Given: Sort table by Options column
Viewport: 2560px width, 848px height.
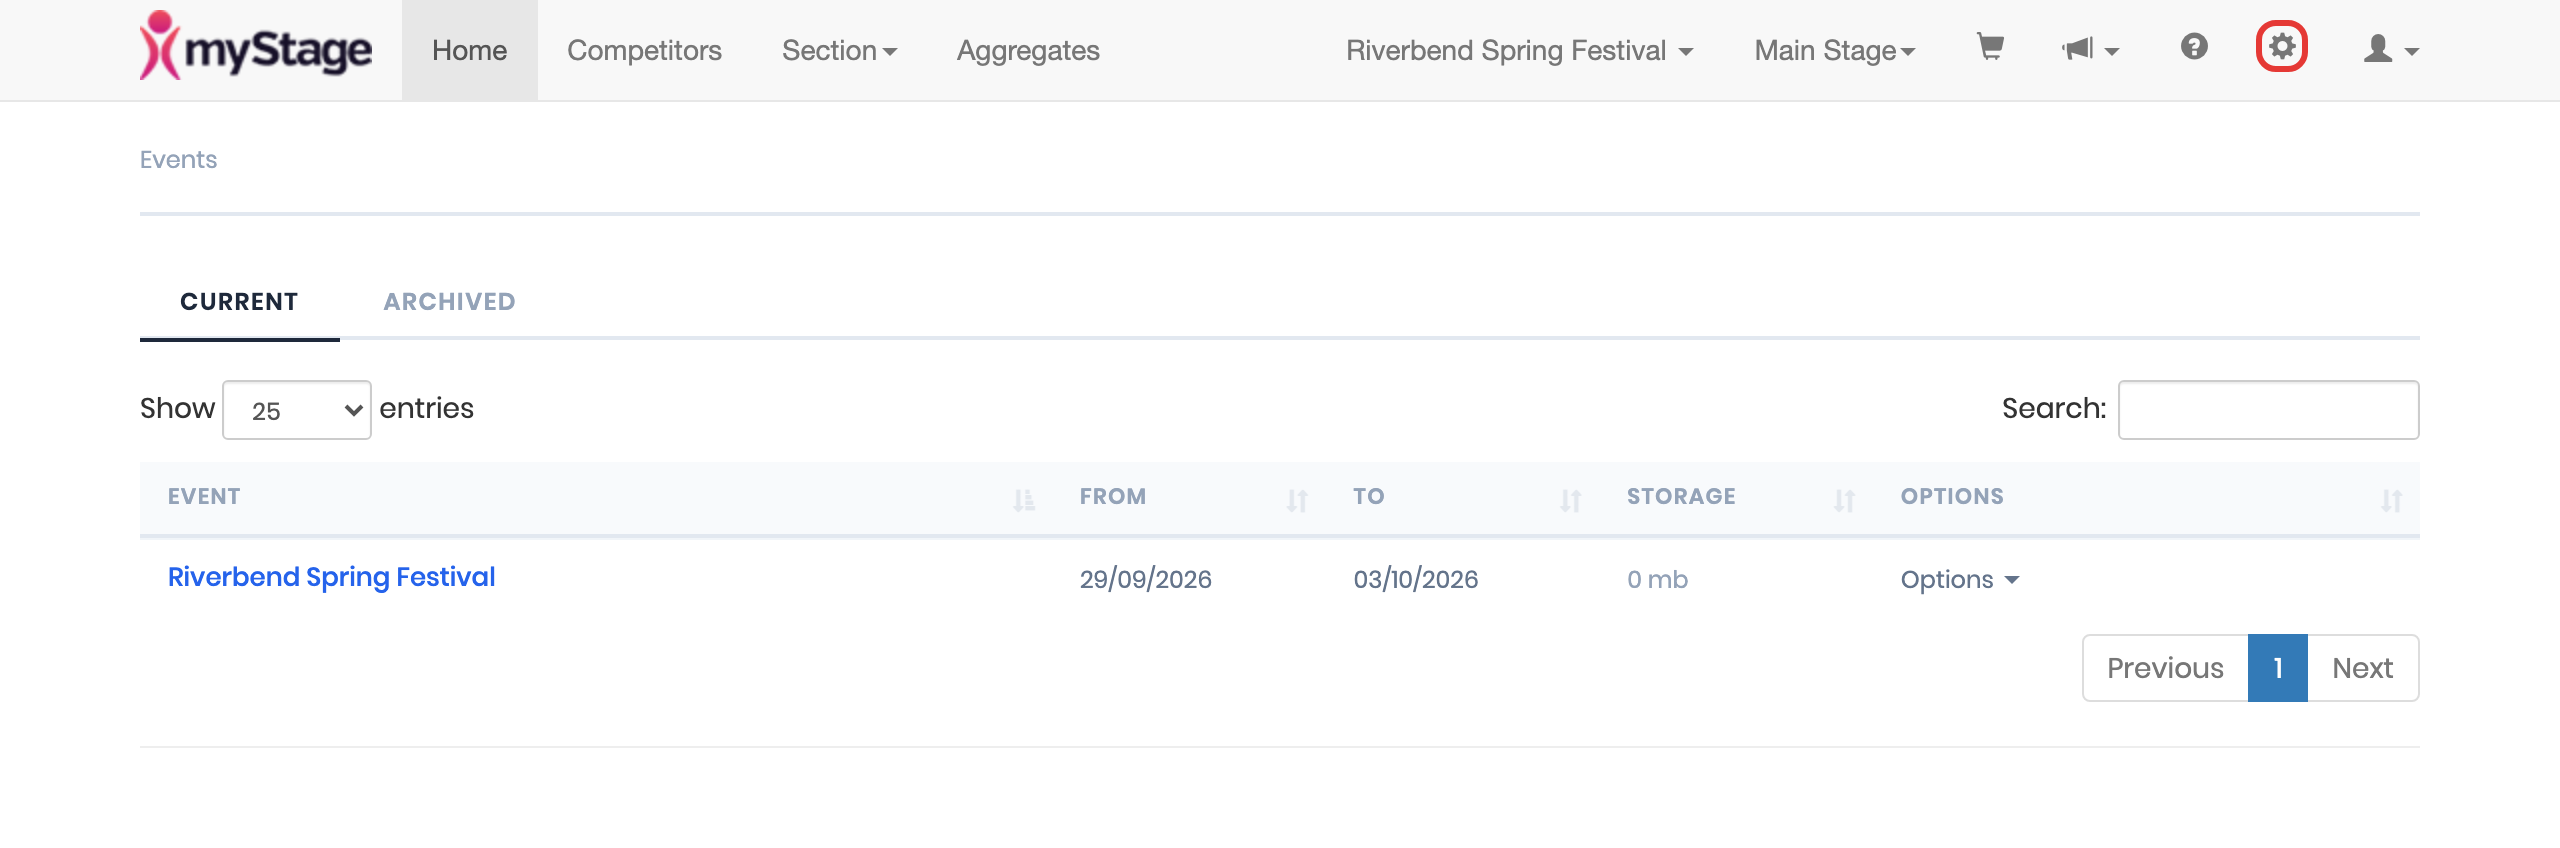Looking at the screenshot, I should (x=2147, y=497).
